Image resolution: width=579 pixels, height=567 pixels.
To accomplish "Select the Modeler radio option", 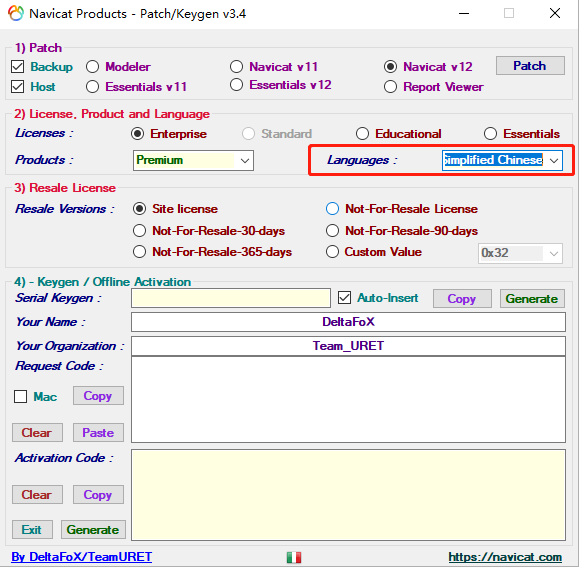I will [x=92, y=67].
